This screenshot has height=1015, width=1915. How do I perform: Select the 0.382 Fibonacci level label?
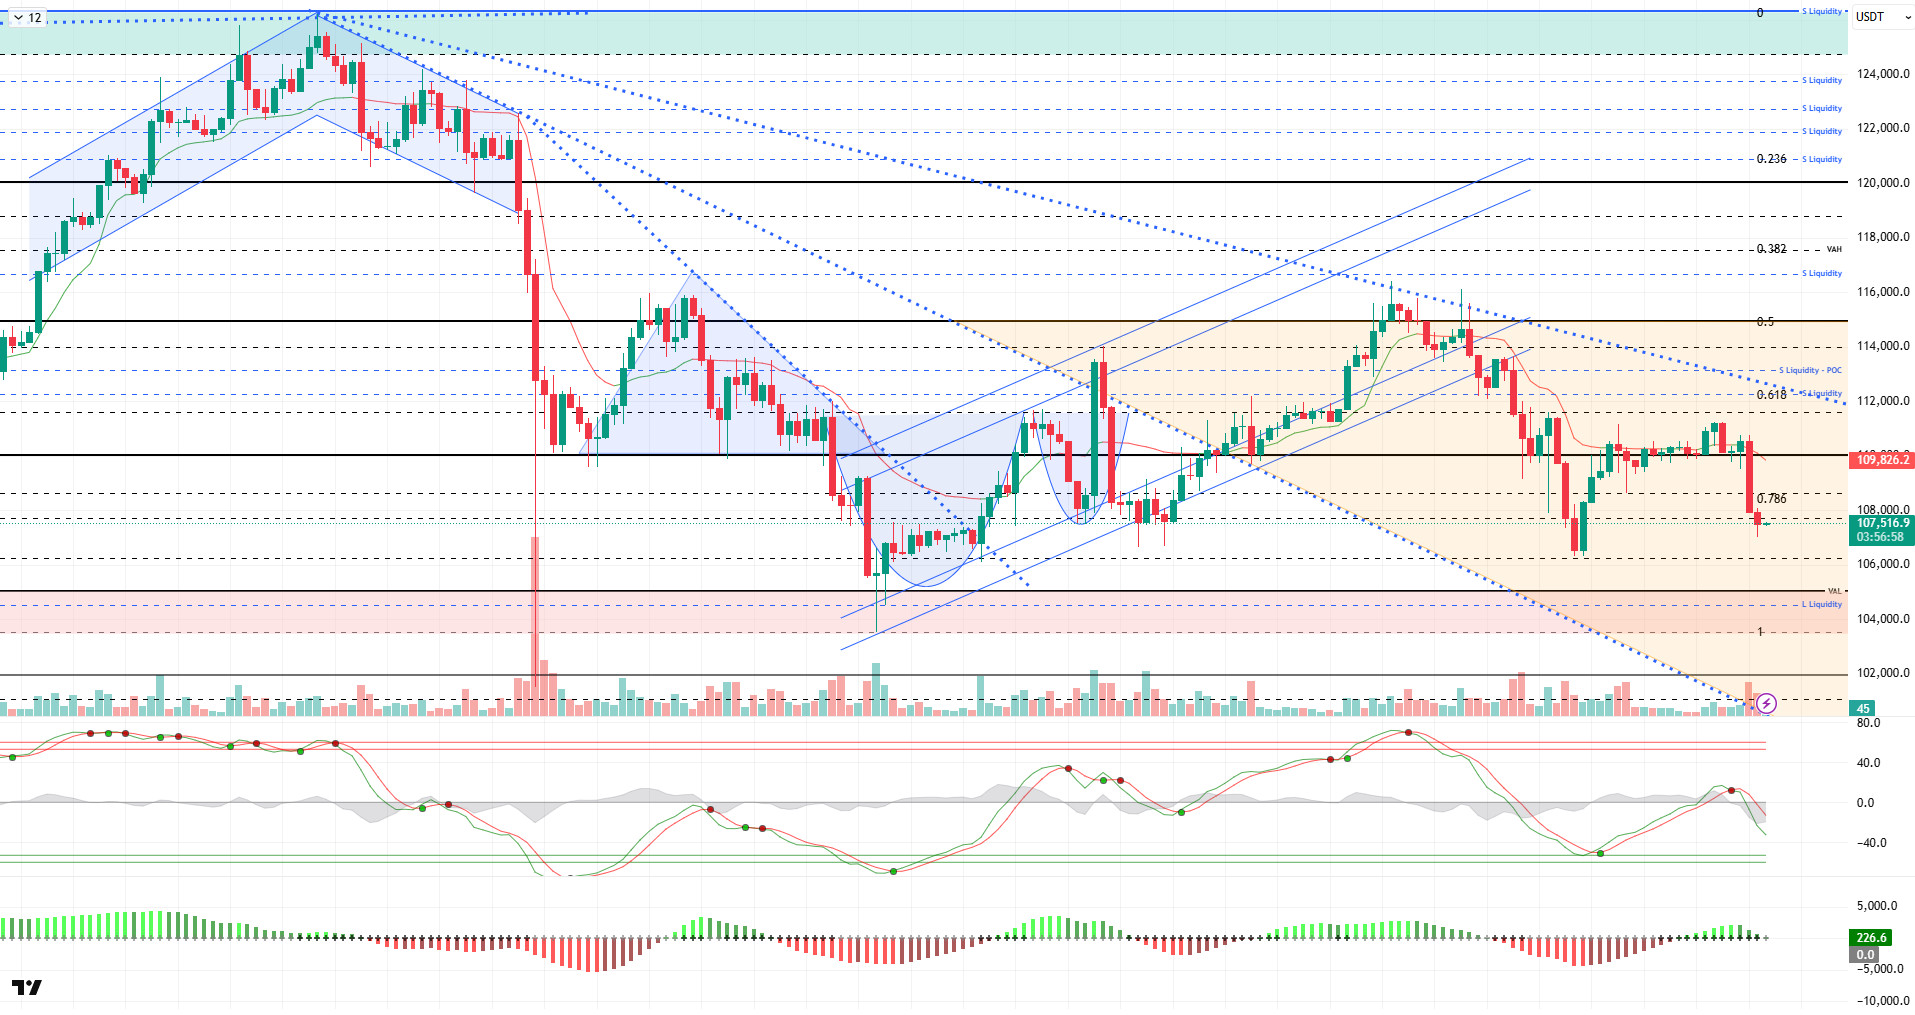[1771, 249]
